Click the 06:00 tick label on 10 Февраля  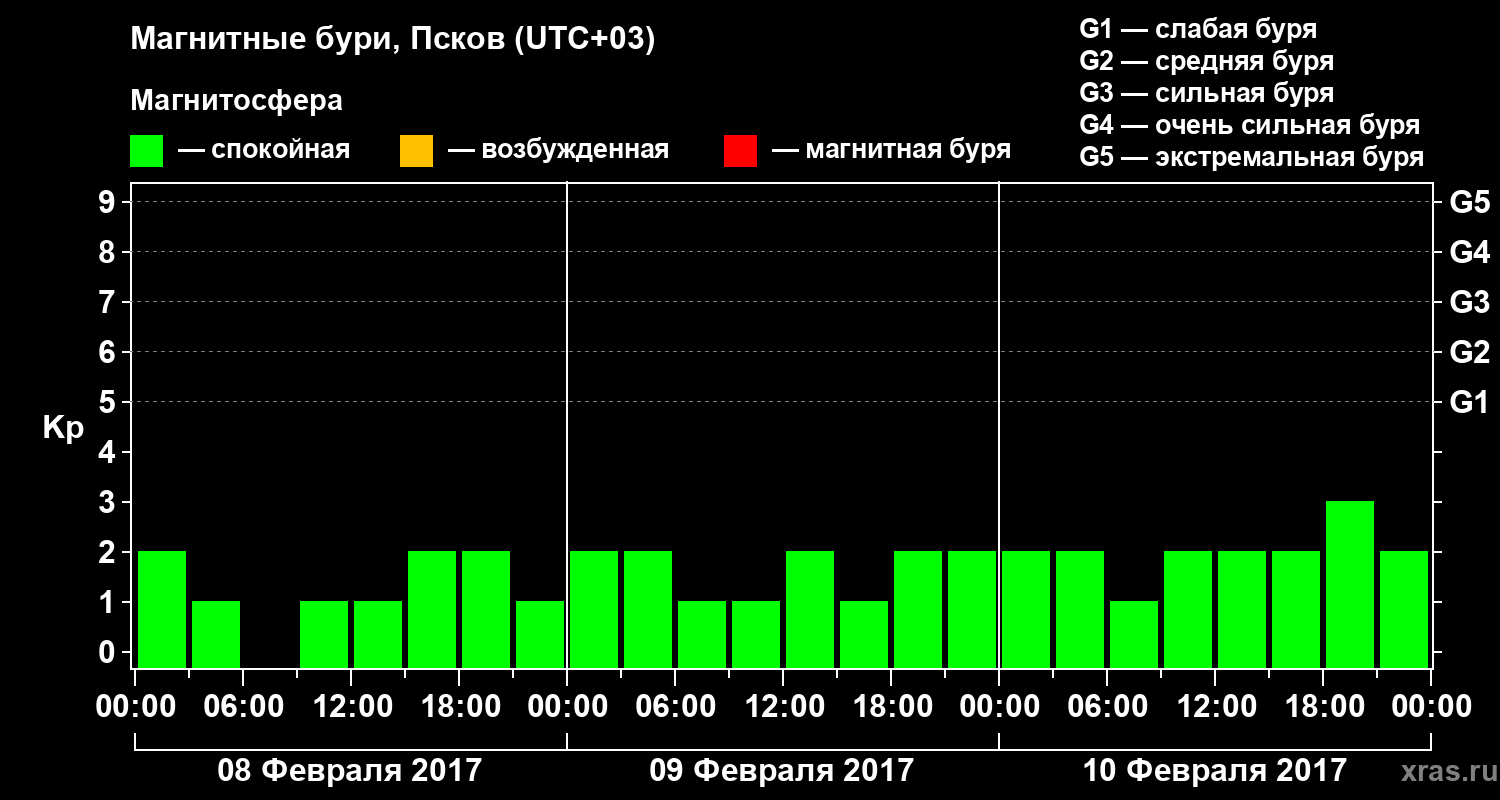click(1107, 707)
